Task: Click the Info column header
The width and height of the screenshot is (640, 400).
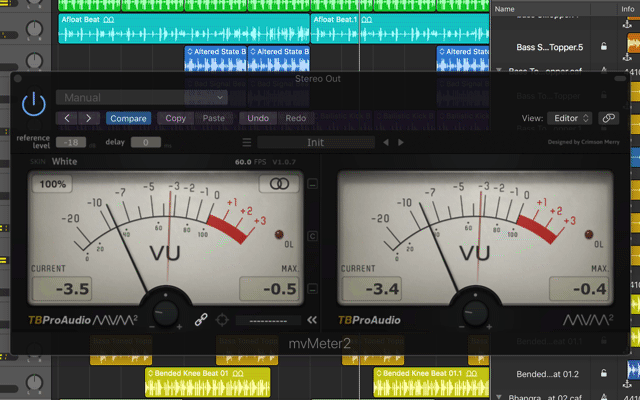Action: (628, 9)
